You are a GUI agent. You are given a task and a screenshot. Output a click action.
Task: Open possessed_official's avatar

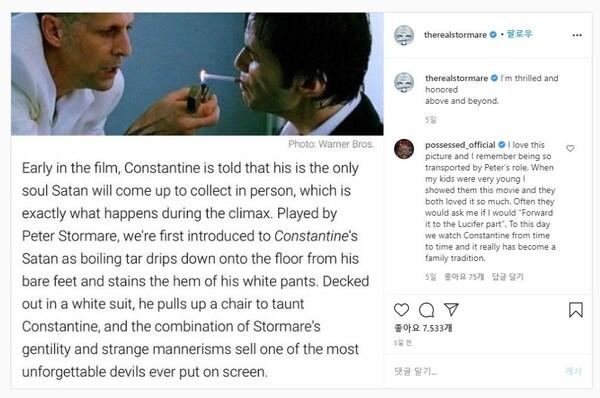coord(404,149)
